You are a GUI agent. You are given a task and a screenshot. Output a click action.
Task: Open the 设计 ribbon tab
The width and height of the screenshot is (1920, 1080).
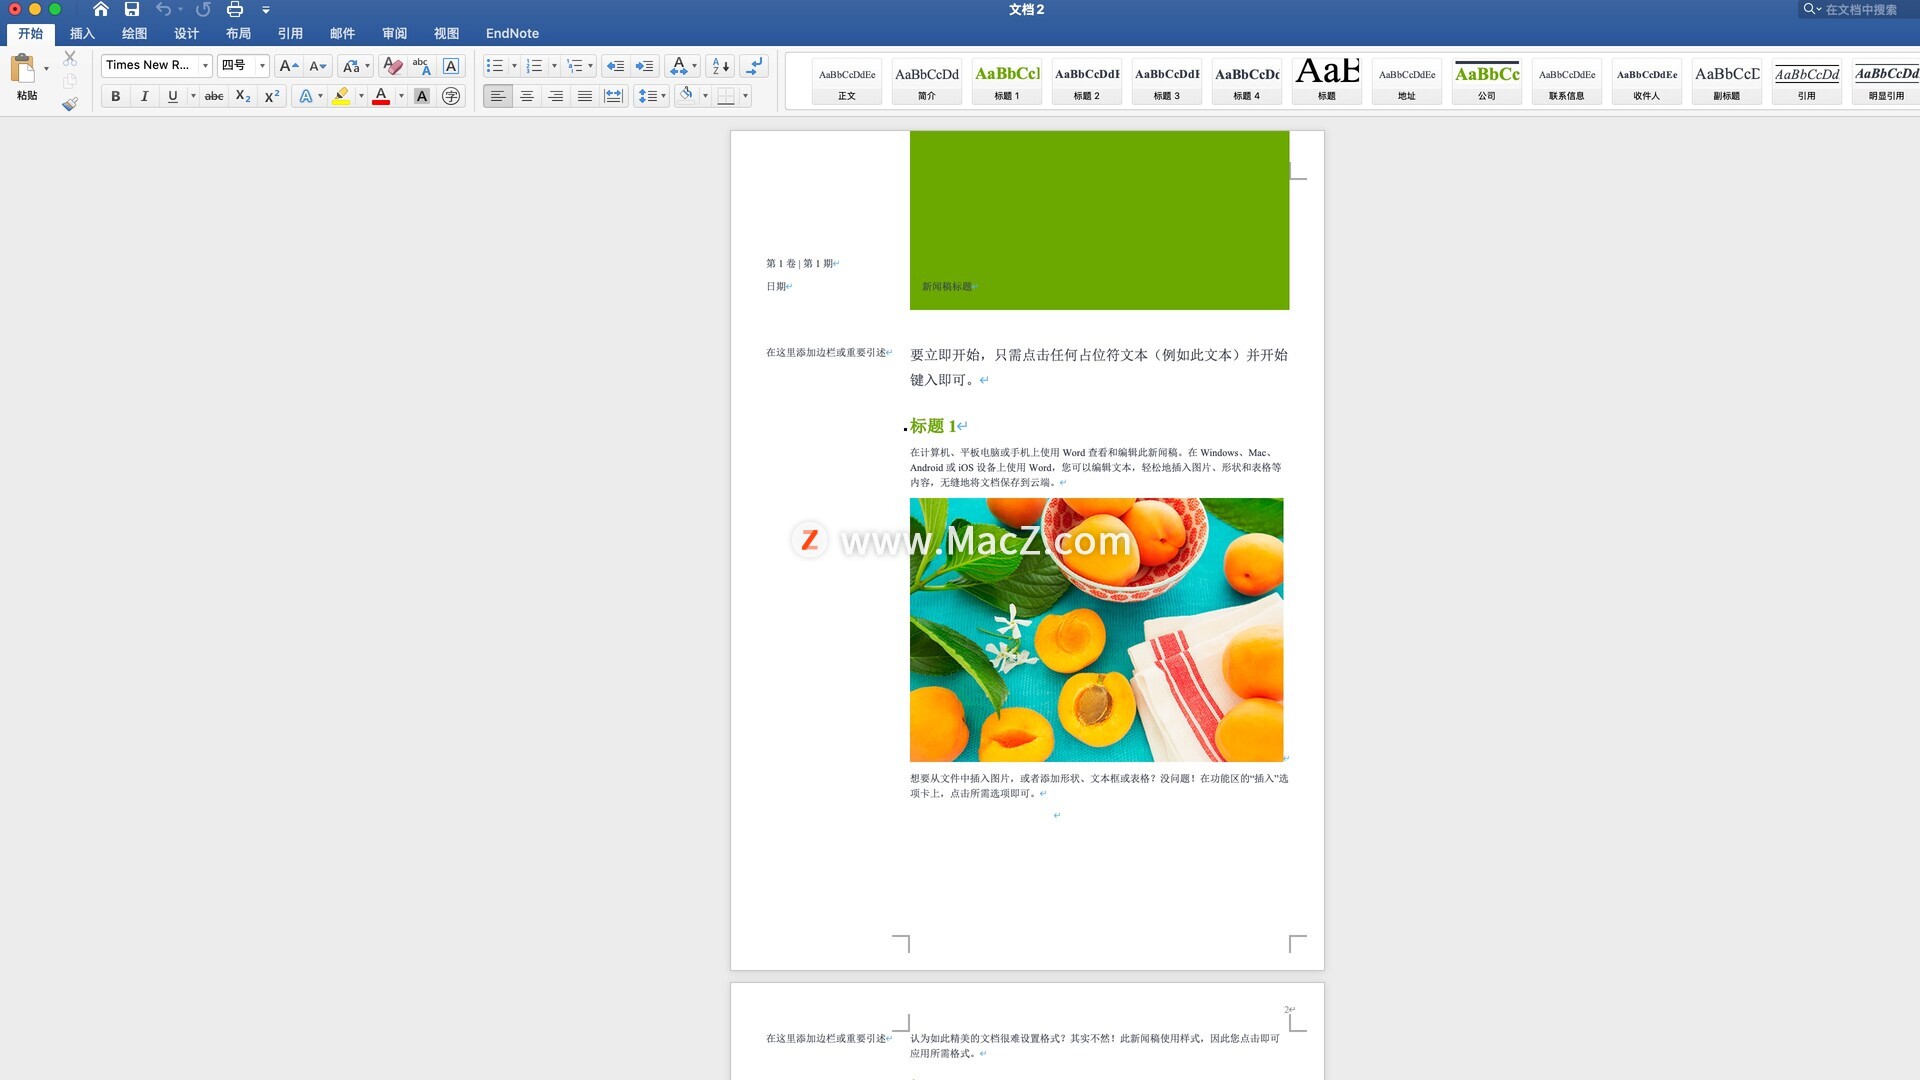click(186, 33)
